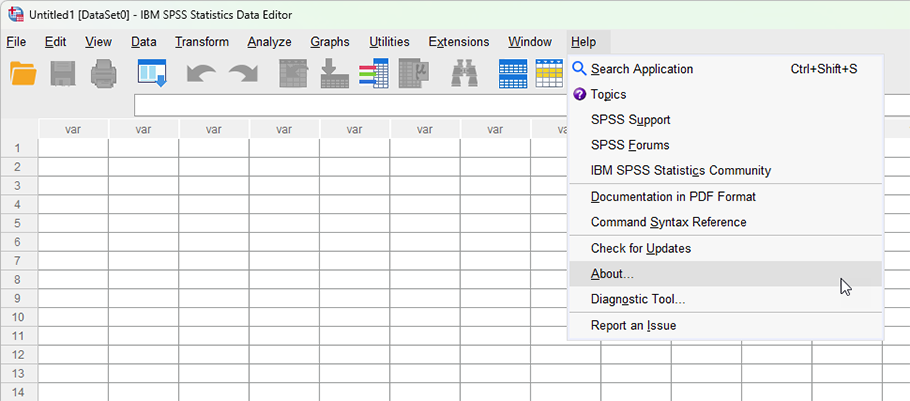910x401 pixels.
Task: Open the Analyze menu
Action: click(269, 42)
